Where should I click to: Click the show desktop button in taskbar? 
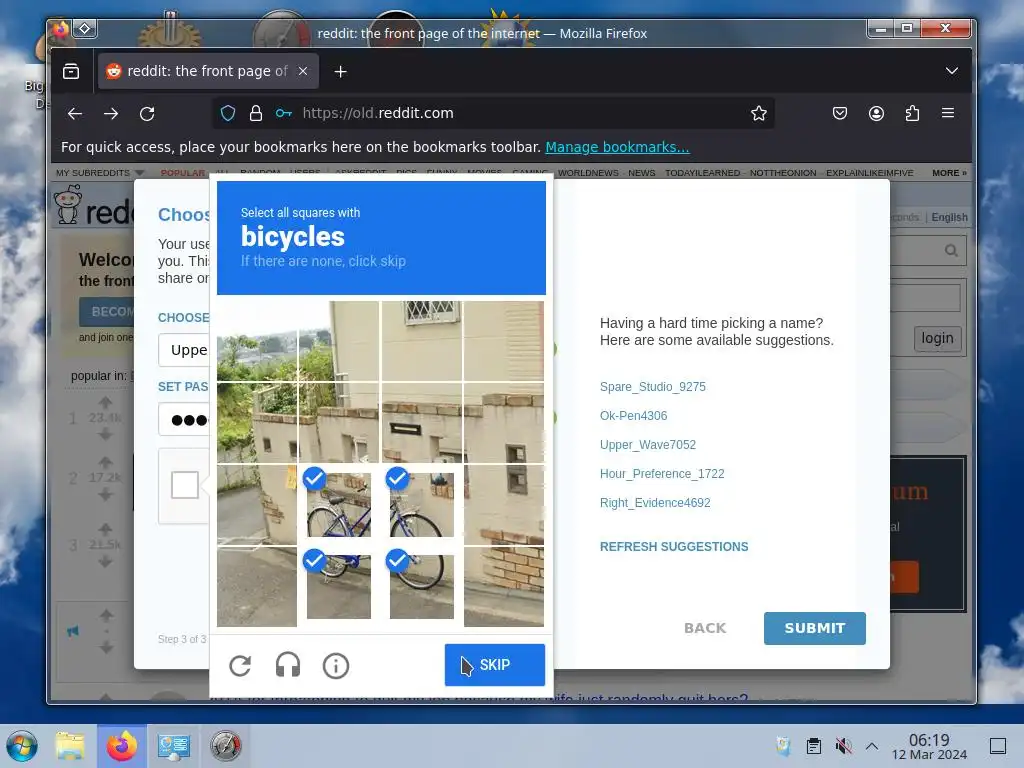[998, 745]
